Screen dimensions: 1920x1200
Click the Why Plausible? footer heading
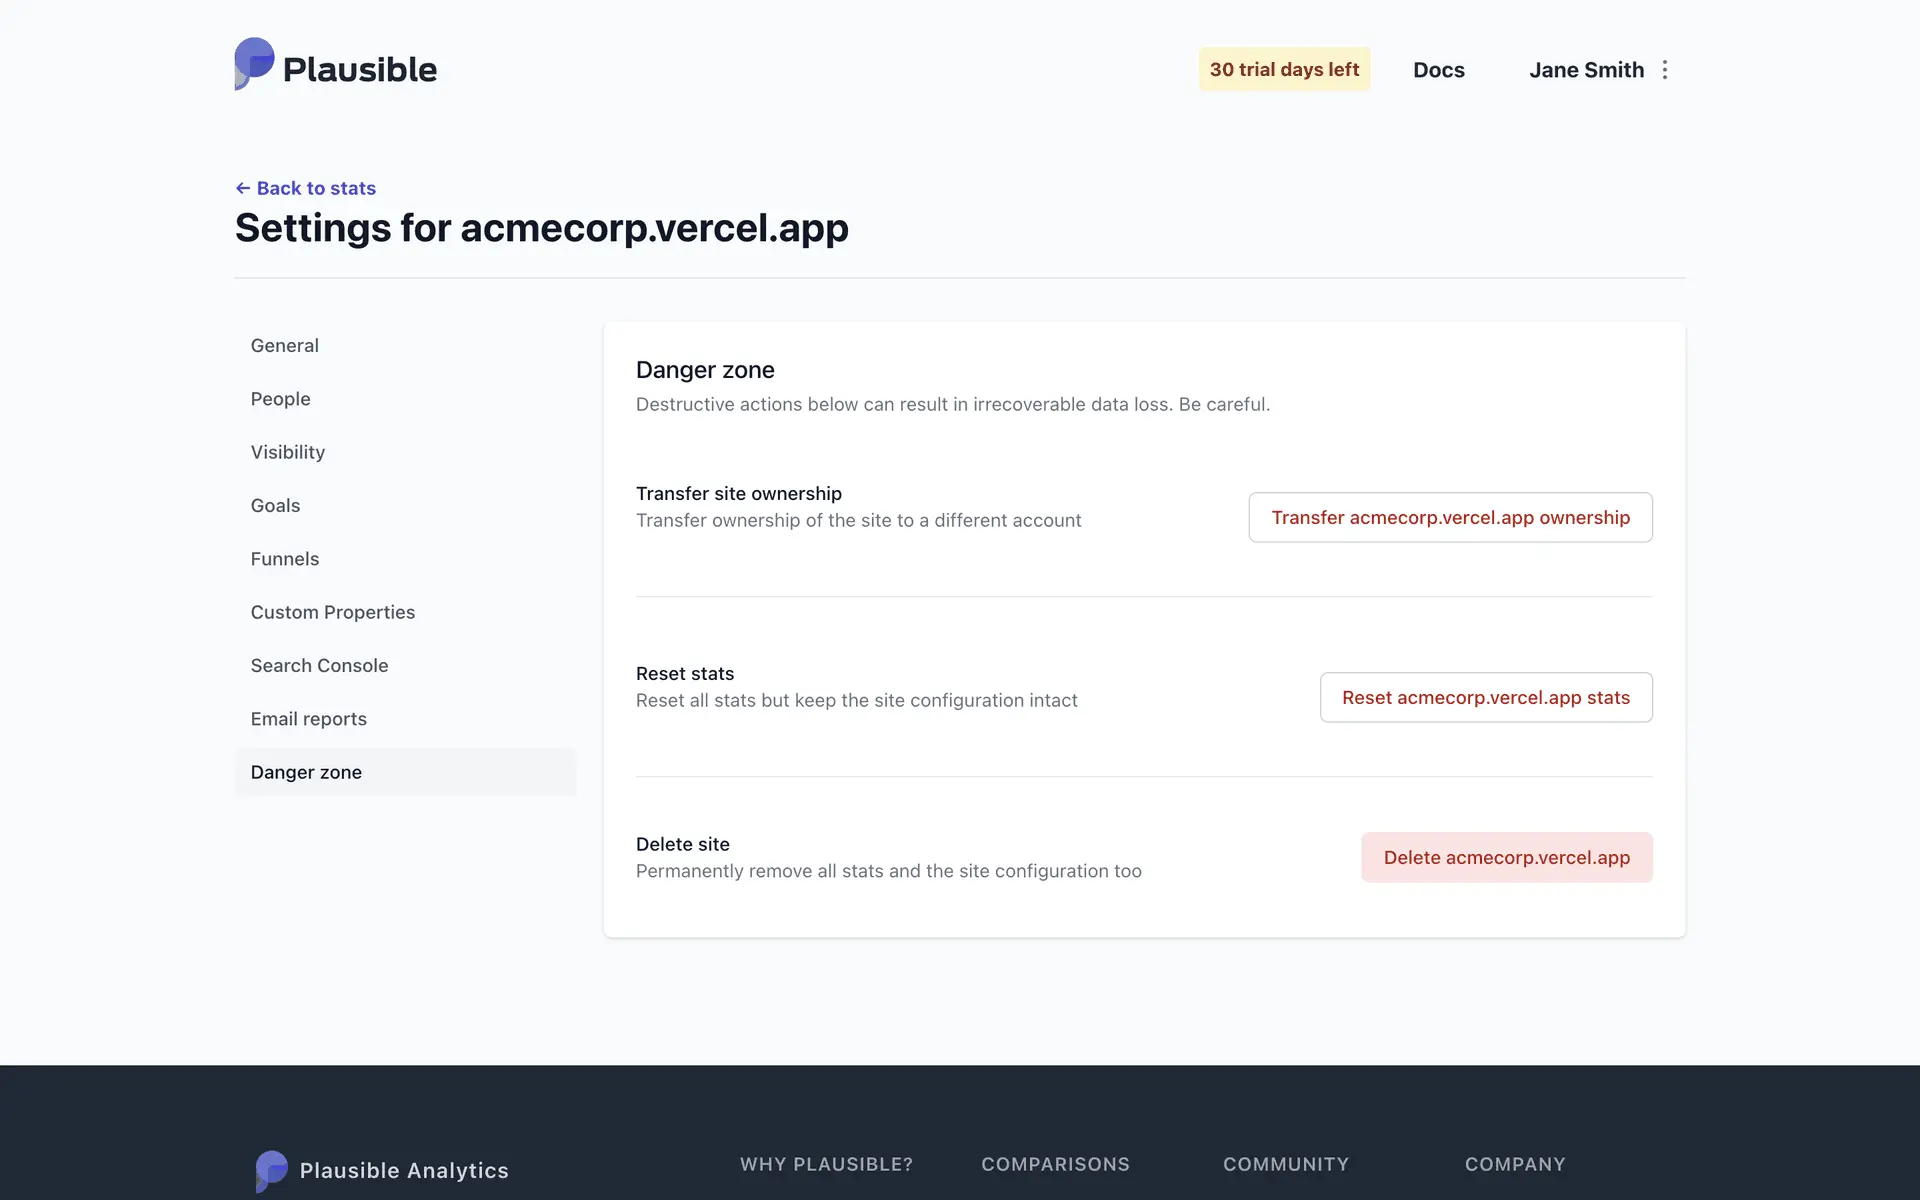click(826, 1164)
